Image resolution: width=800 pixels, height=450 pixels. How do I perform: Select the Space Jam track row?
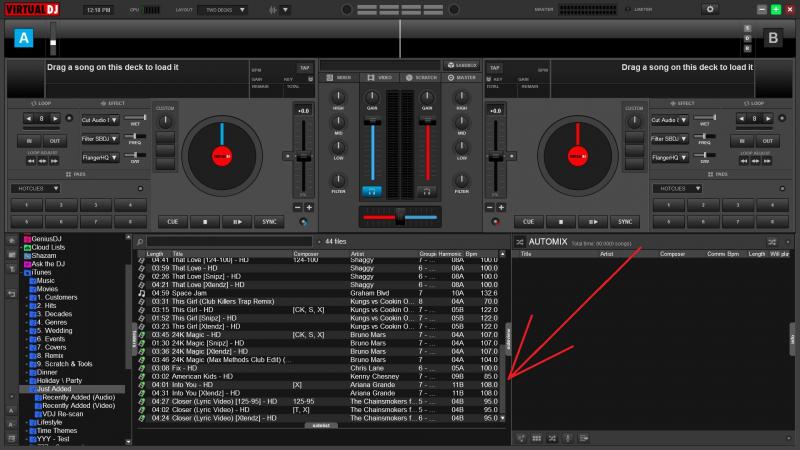point(319,293)
